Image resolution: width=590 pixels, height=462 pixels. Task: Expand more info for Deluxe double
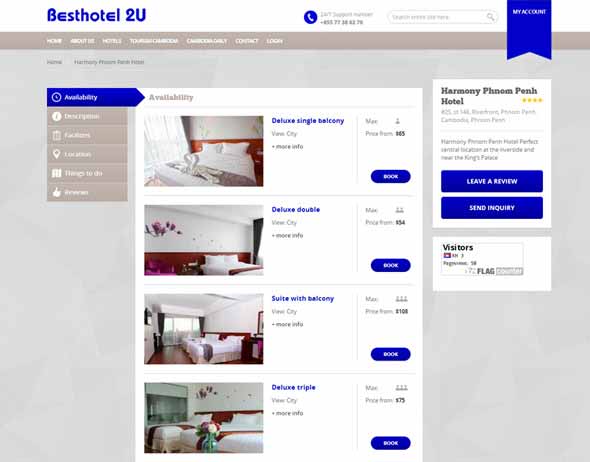pos(287,236)
